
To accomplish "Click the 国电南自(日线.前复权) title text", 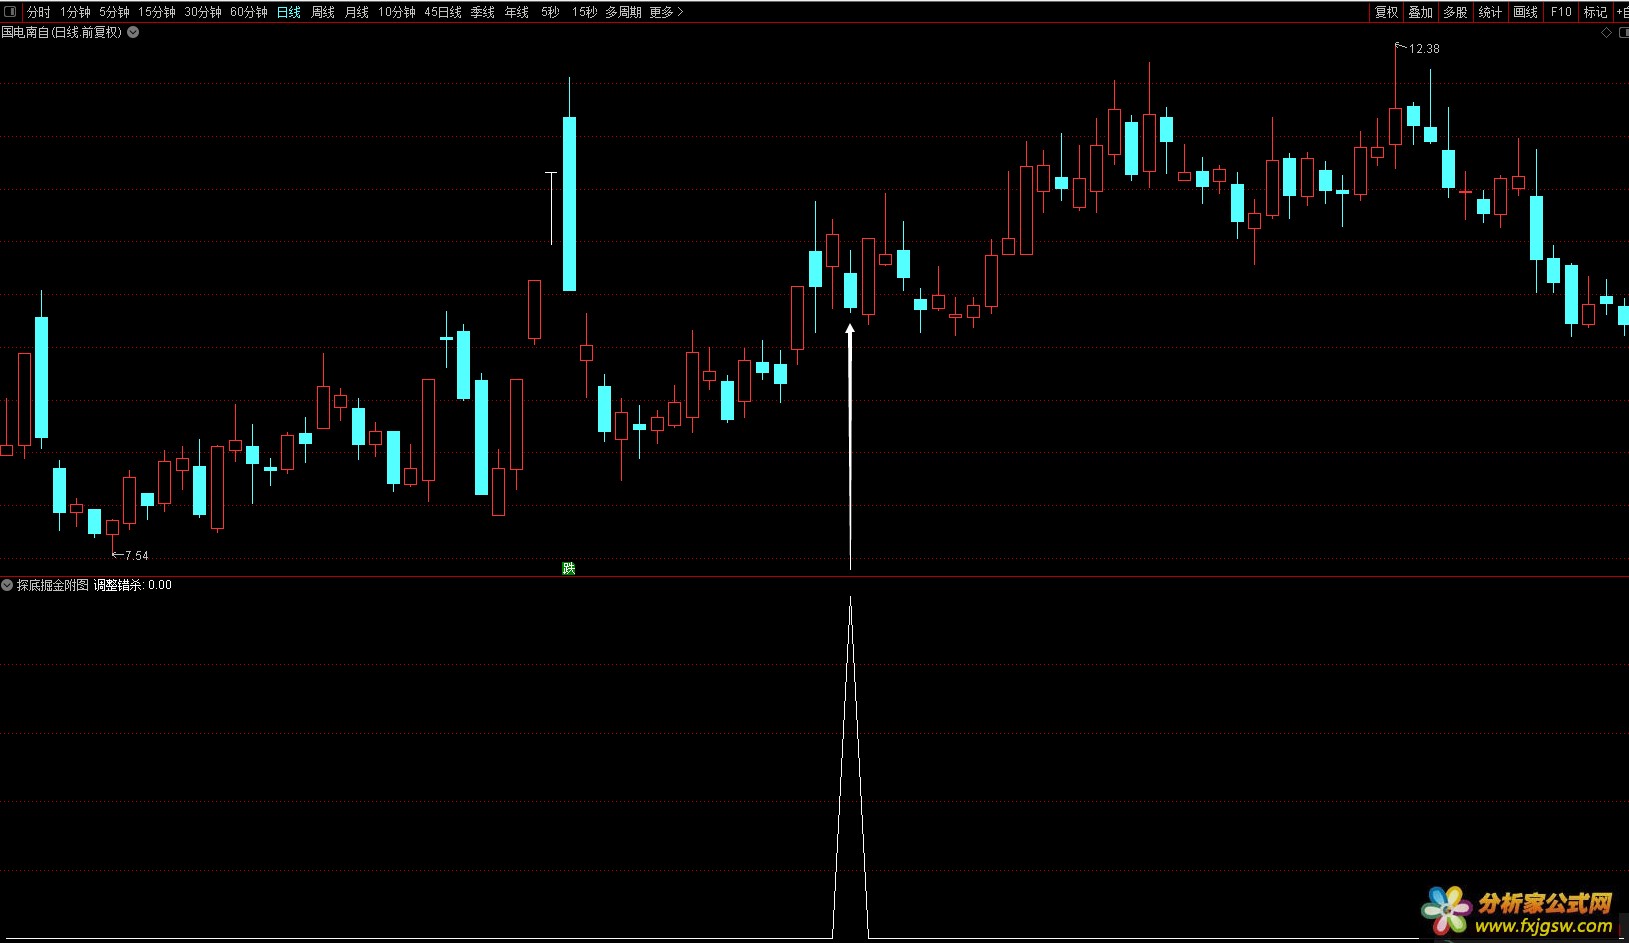I will tap(62, 32).
